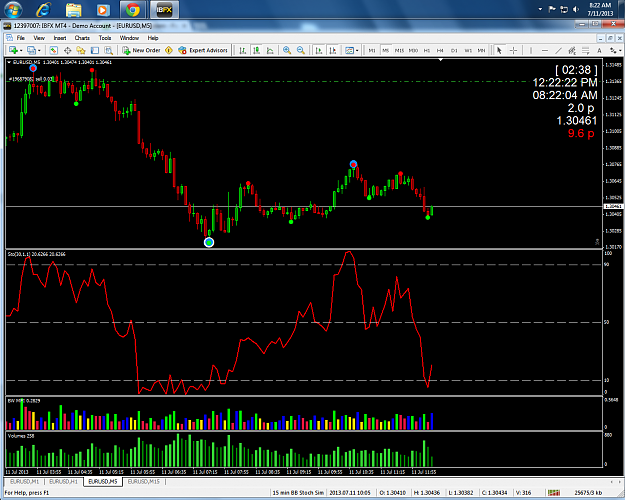Open the Strategy Tester magnifier icon

click(108, 50)
